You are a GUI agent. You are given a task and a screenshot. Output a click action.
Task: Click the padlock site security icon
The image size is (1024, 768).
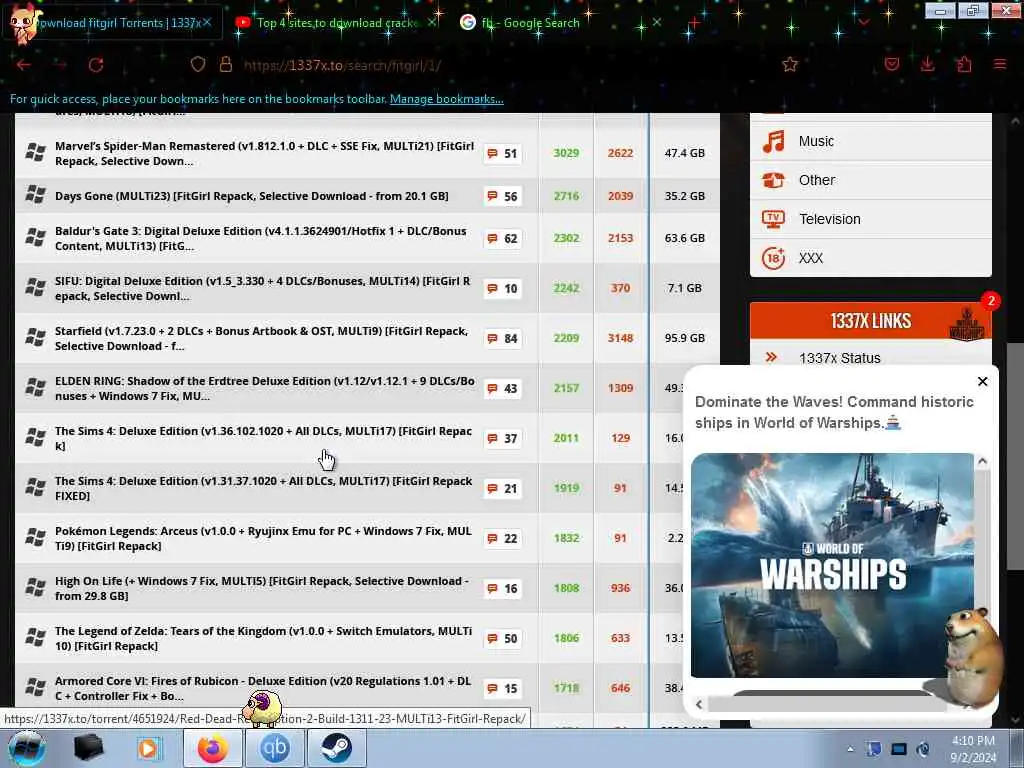[226, 64]
